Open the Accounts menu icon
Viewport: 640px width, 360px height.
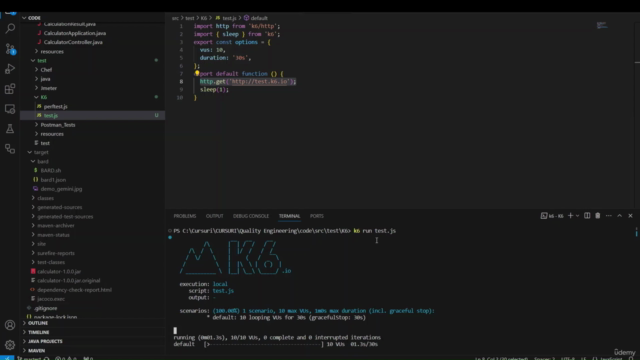[x=10, y=325]
